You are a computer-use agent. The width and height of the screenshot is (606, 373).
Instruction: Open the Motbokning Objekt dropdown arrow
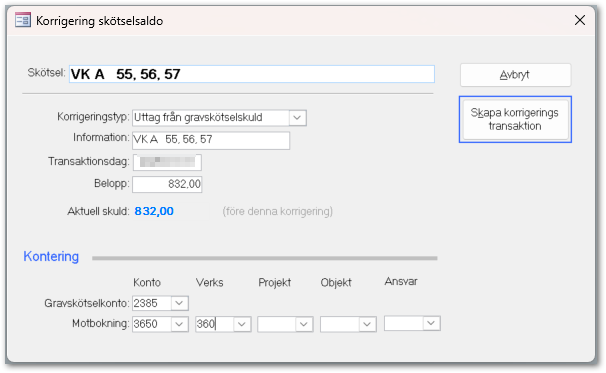click(x=367, y=324)
